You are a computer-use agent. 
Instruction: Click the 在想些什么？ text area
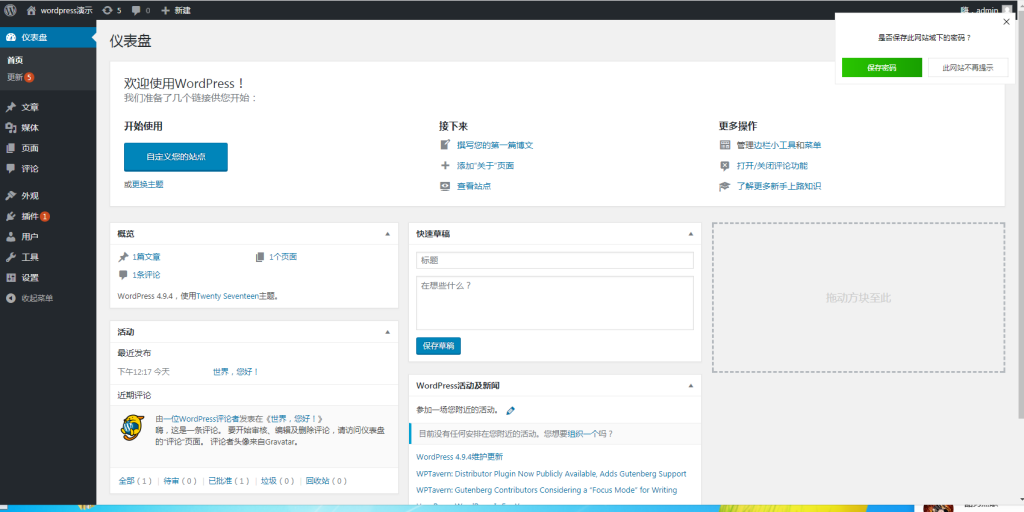click(x=554, y=303)
